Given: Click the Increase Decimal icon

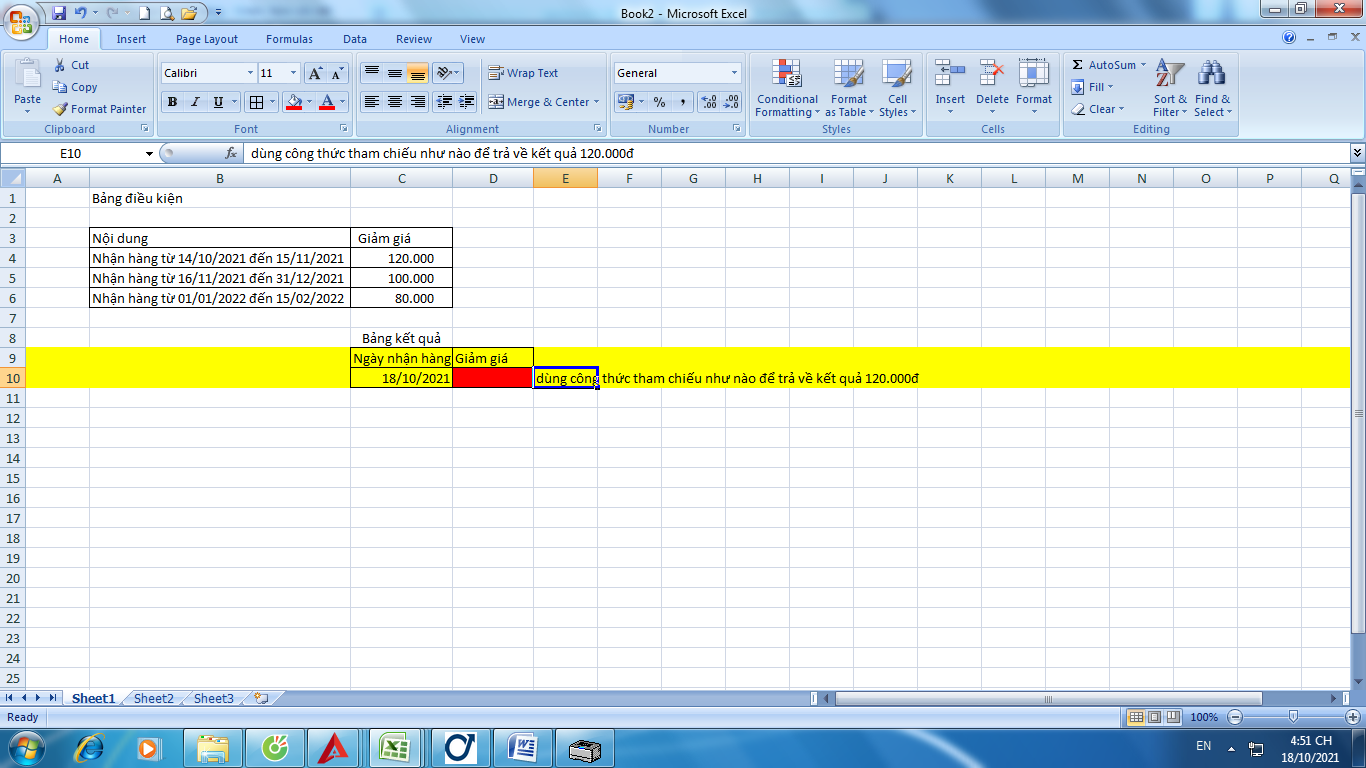Looking at the screenshot, I should (x=709, y=102).
